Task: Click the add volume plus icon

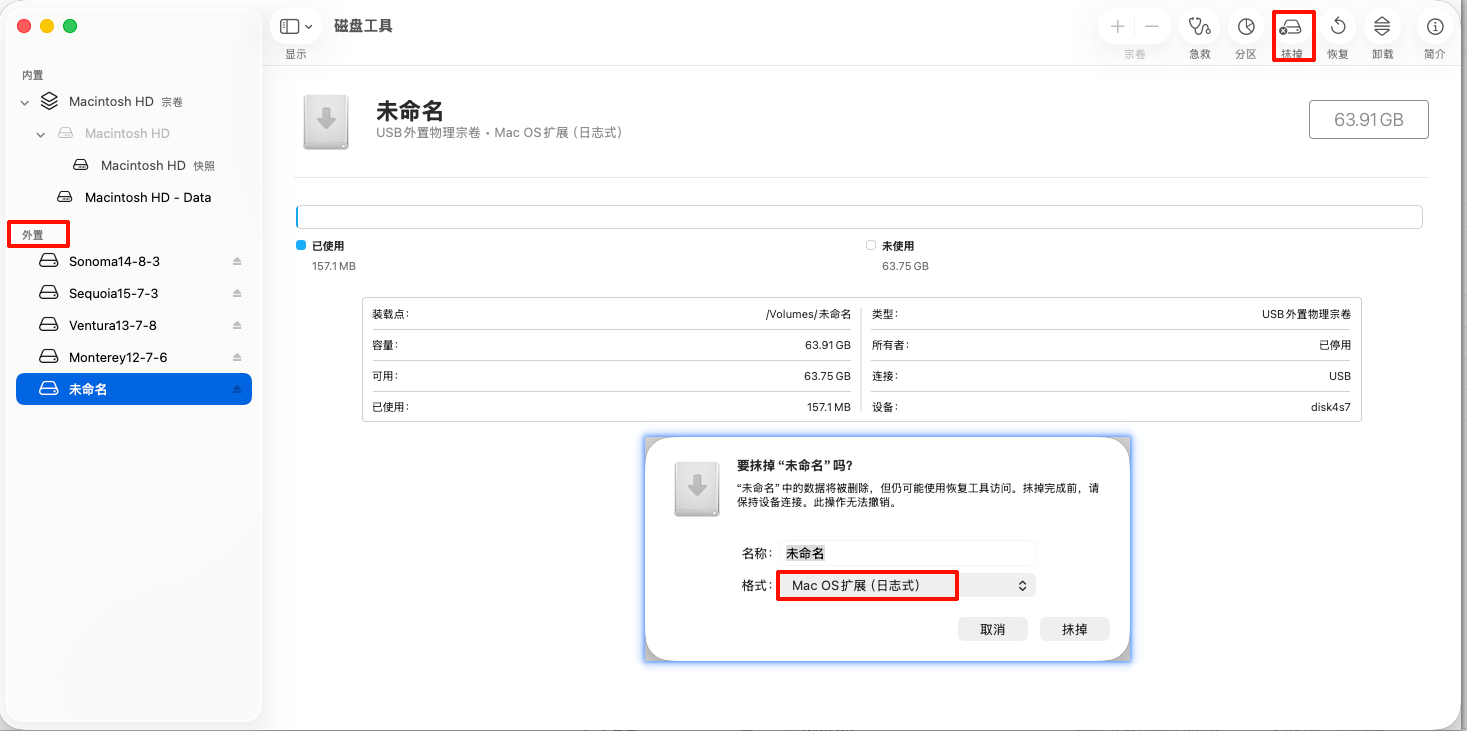Action: pos(1117,27)
